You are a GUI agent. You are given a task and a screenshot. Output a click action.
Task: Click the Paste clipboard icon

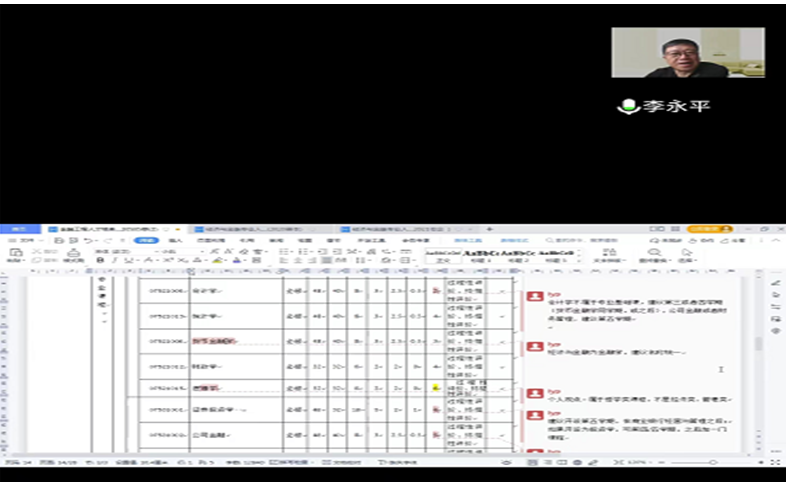click(17, 254)
